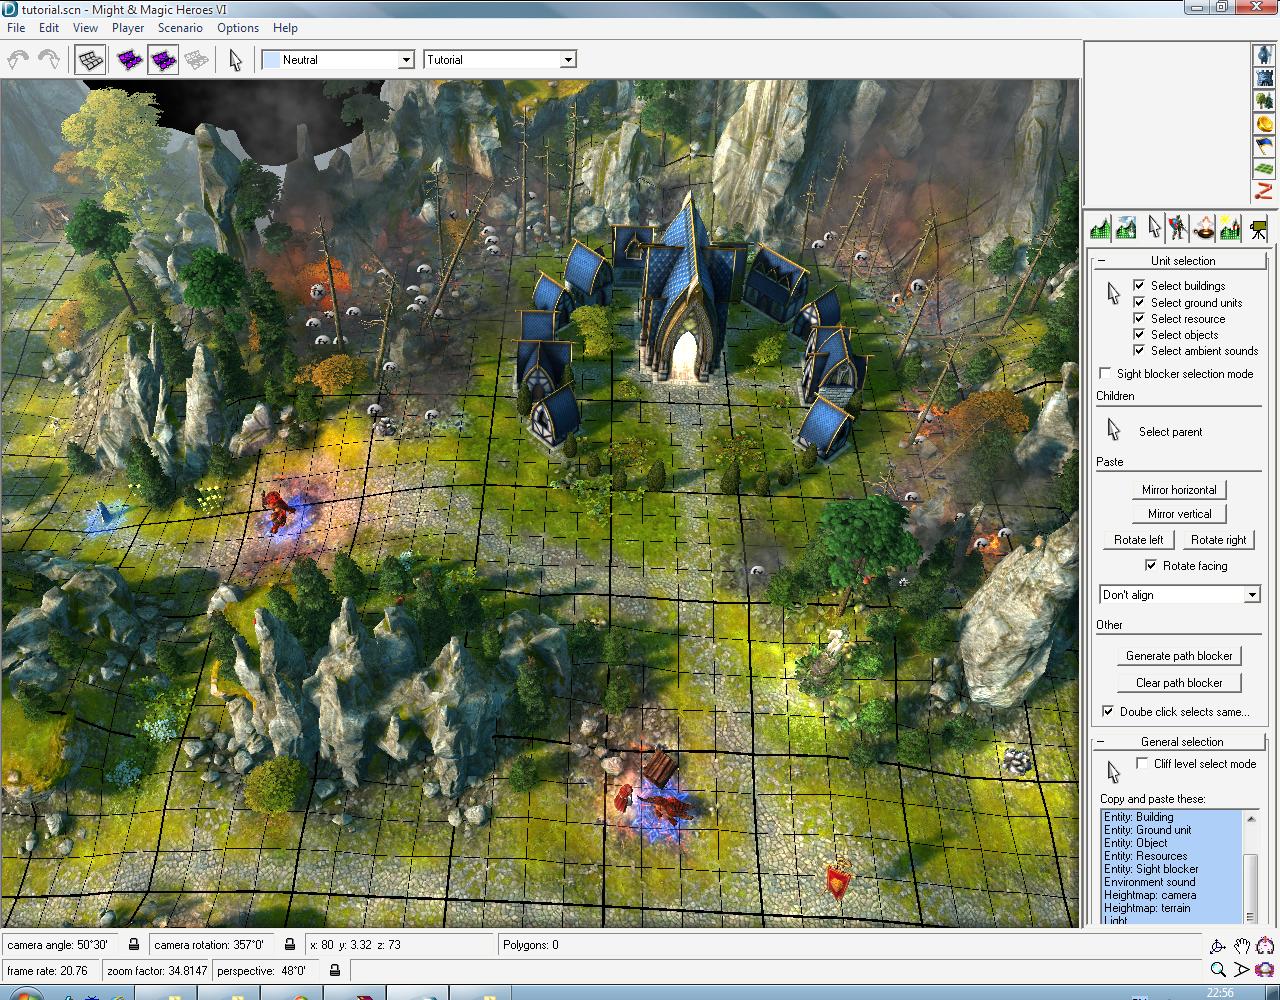Select the camera tool icon

1257,229
